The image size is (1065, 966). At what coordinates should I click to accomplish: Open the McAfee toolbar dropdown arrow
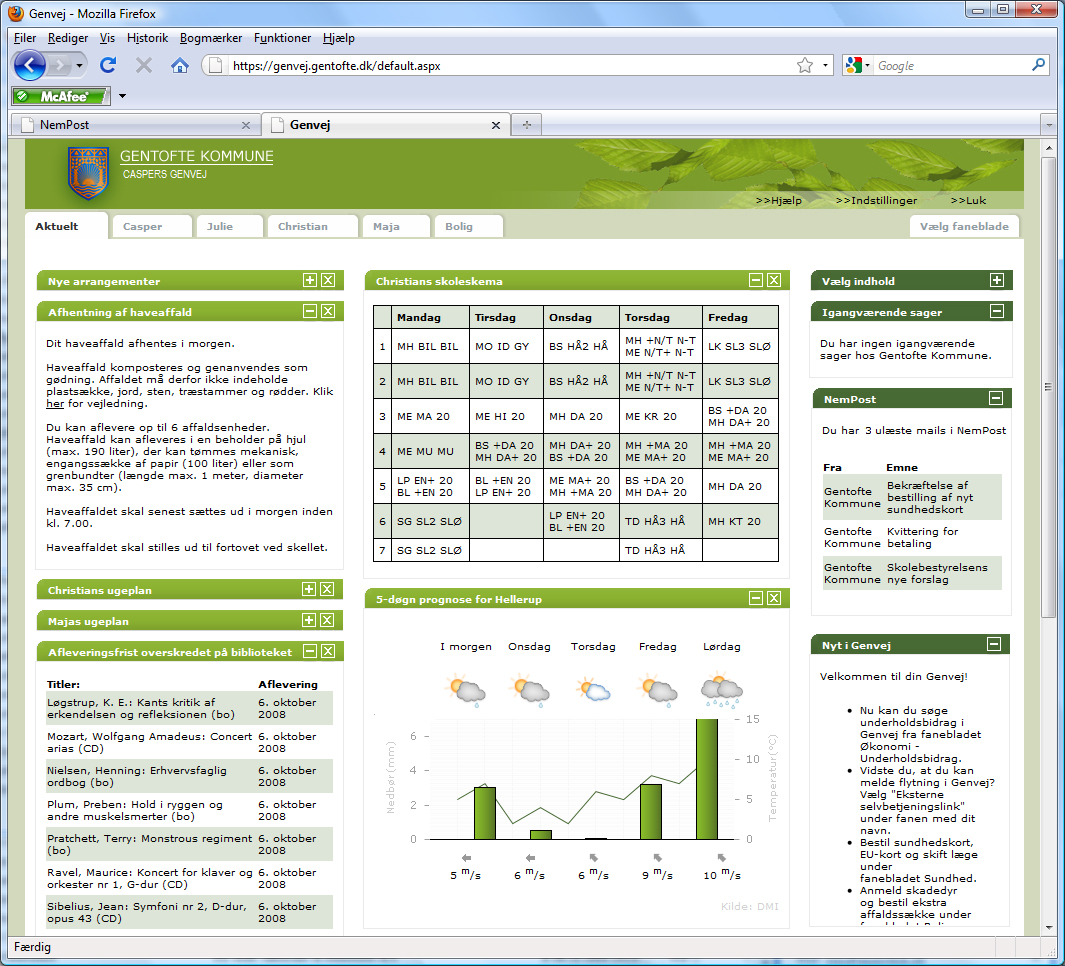tap(122, 96)
